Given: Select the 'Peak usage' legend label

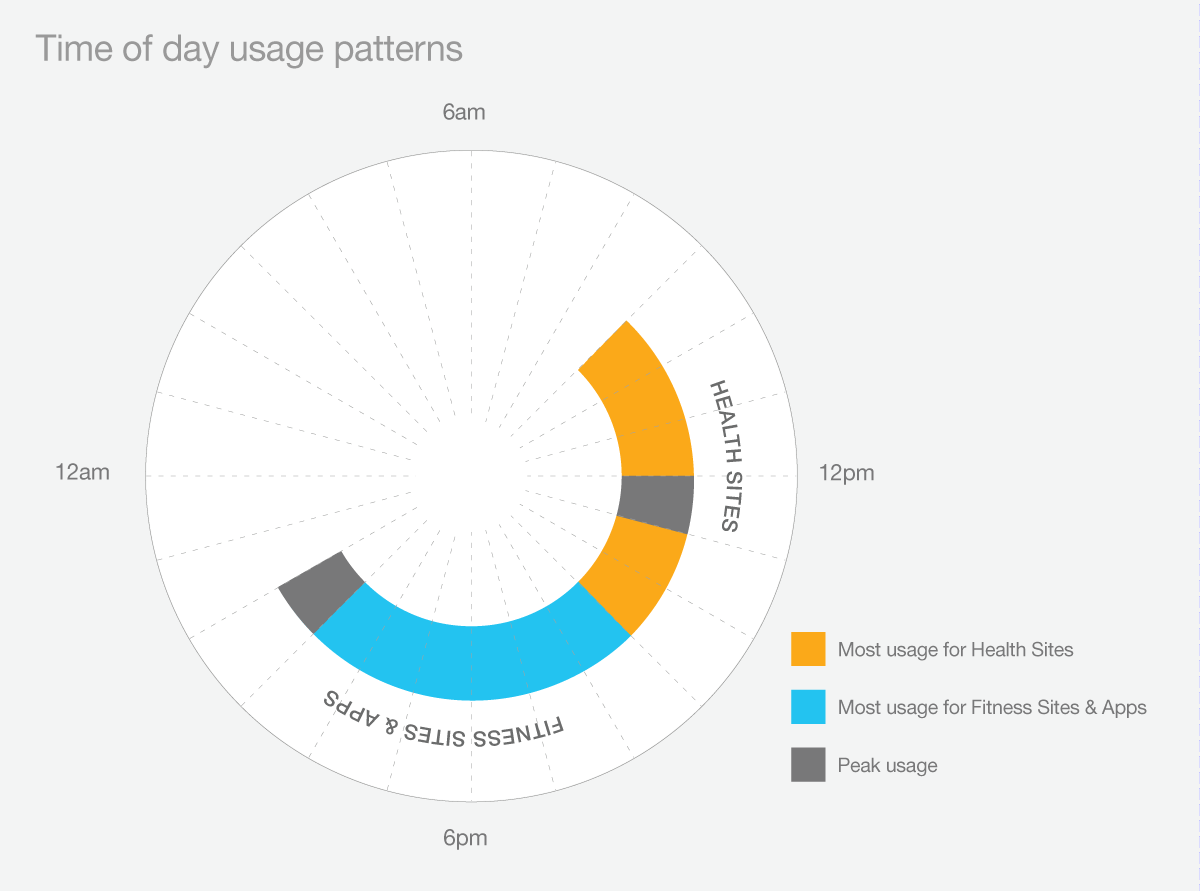Looking at the screenshot, I should click(888, 766).
